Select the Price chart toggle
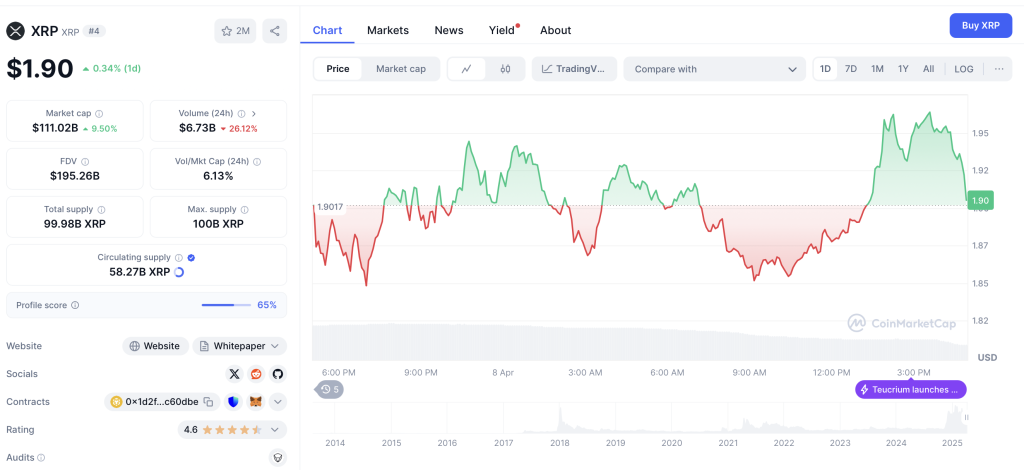The image size is (1024, 470). tap(338, 69)
